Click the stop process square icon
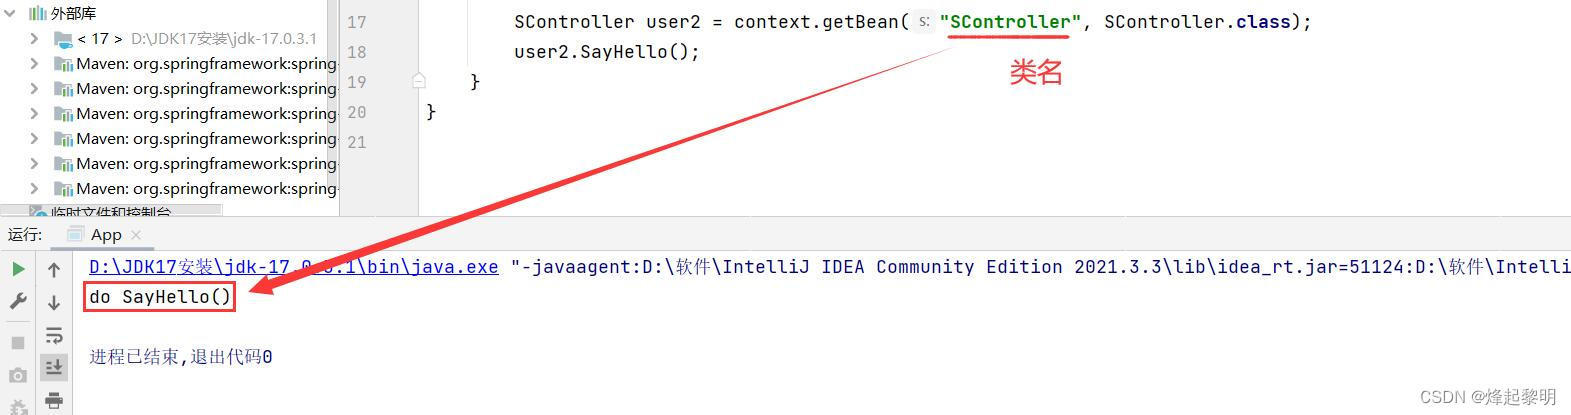Screen dimensions: 1571x415 pyautogui.click(x=18, y=342)
